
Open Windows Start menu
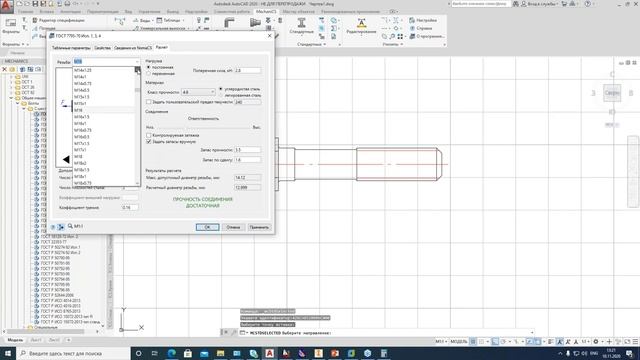coord(8,353)
